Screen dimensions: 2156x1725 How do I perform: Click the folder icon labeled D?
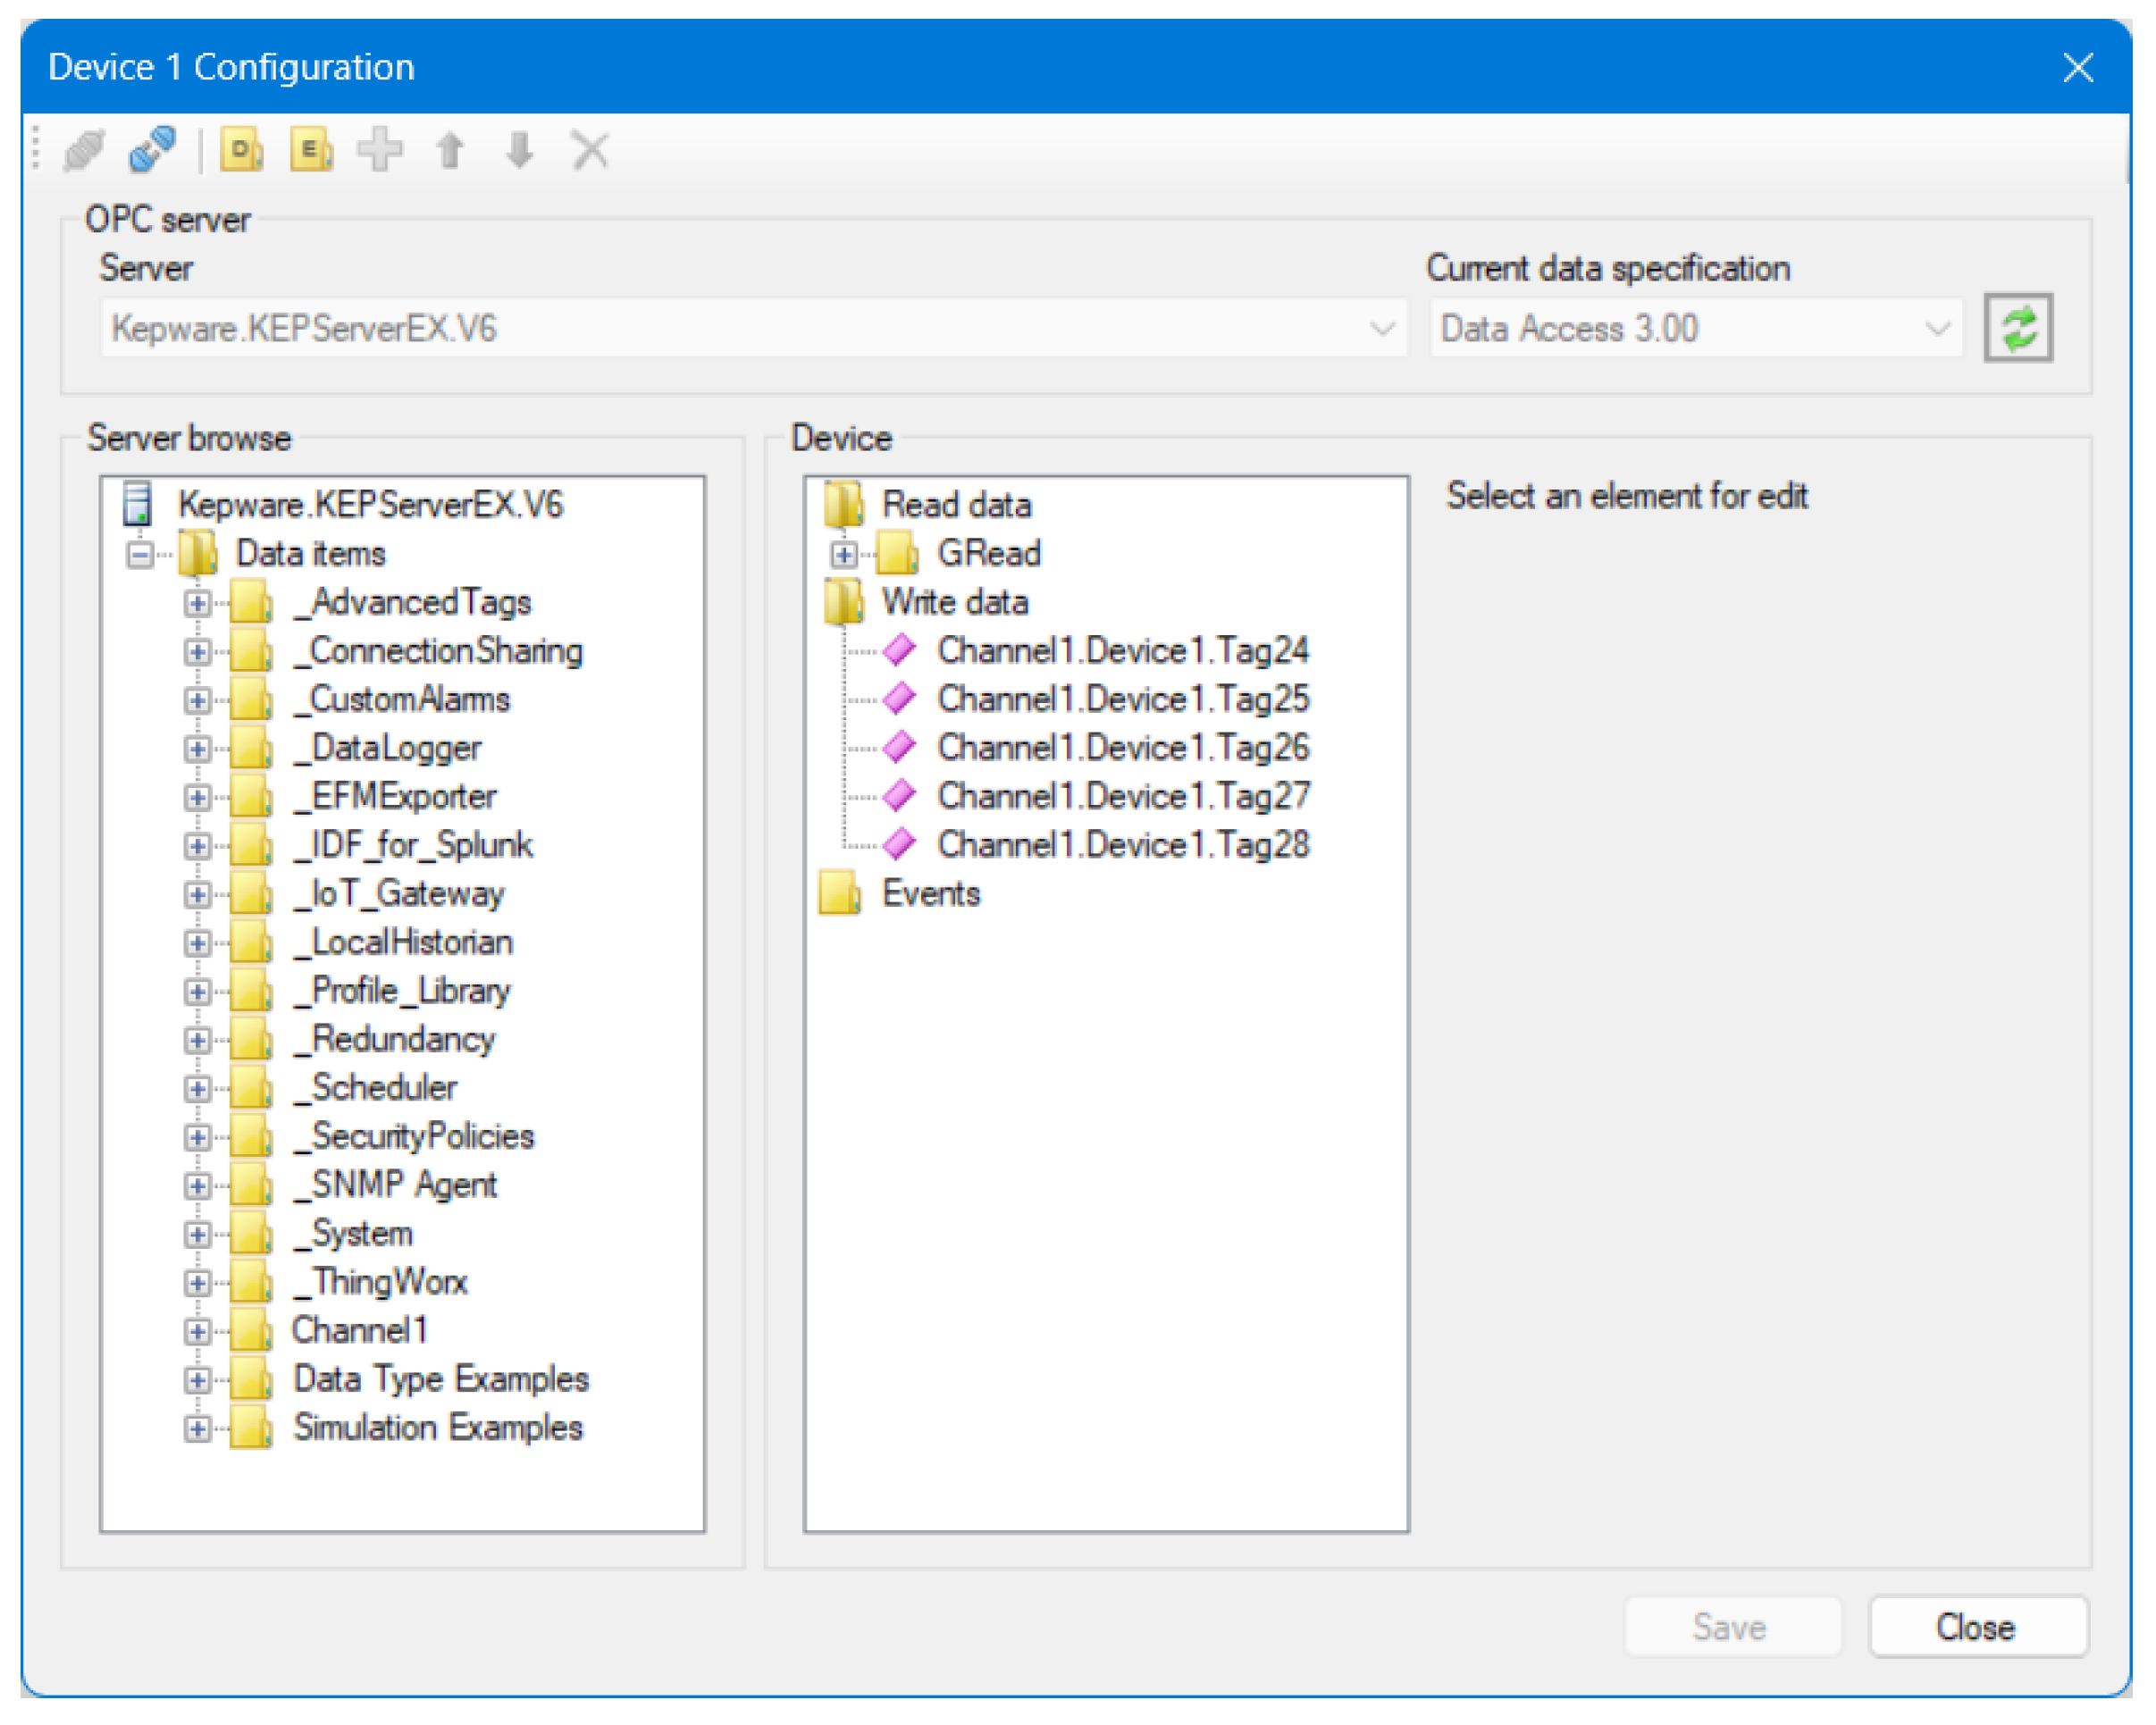pos(242,151)
